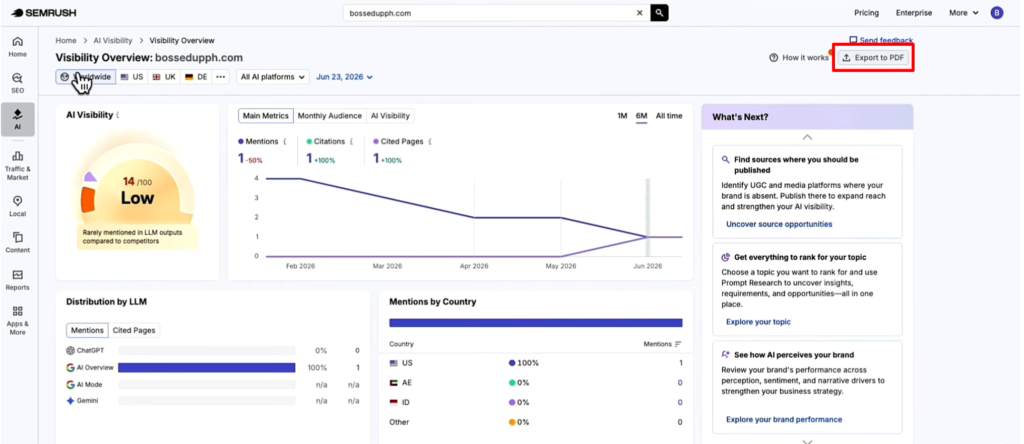This screenshot has width=1024, height=444.
Task: Select the 1M time range
Action: (622, 116)
